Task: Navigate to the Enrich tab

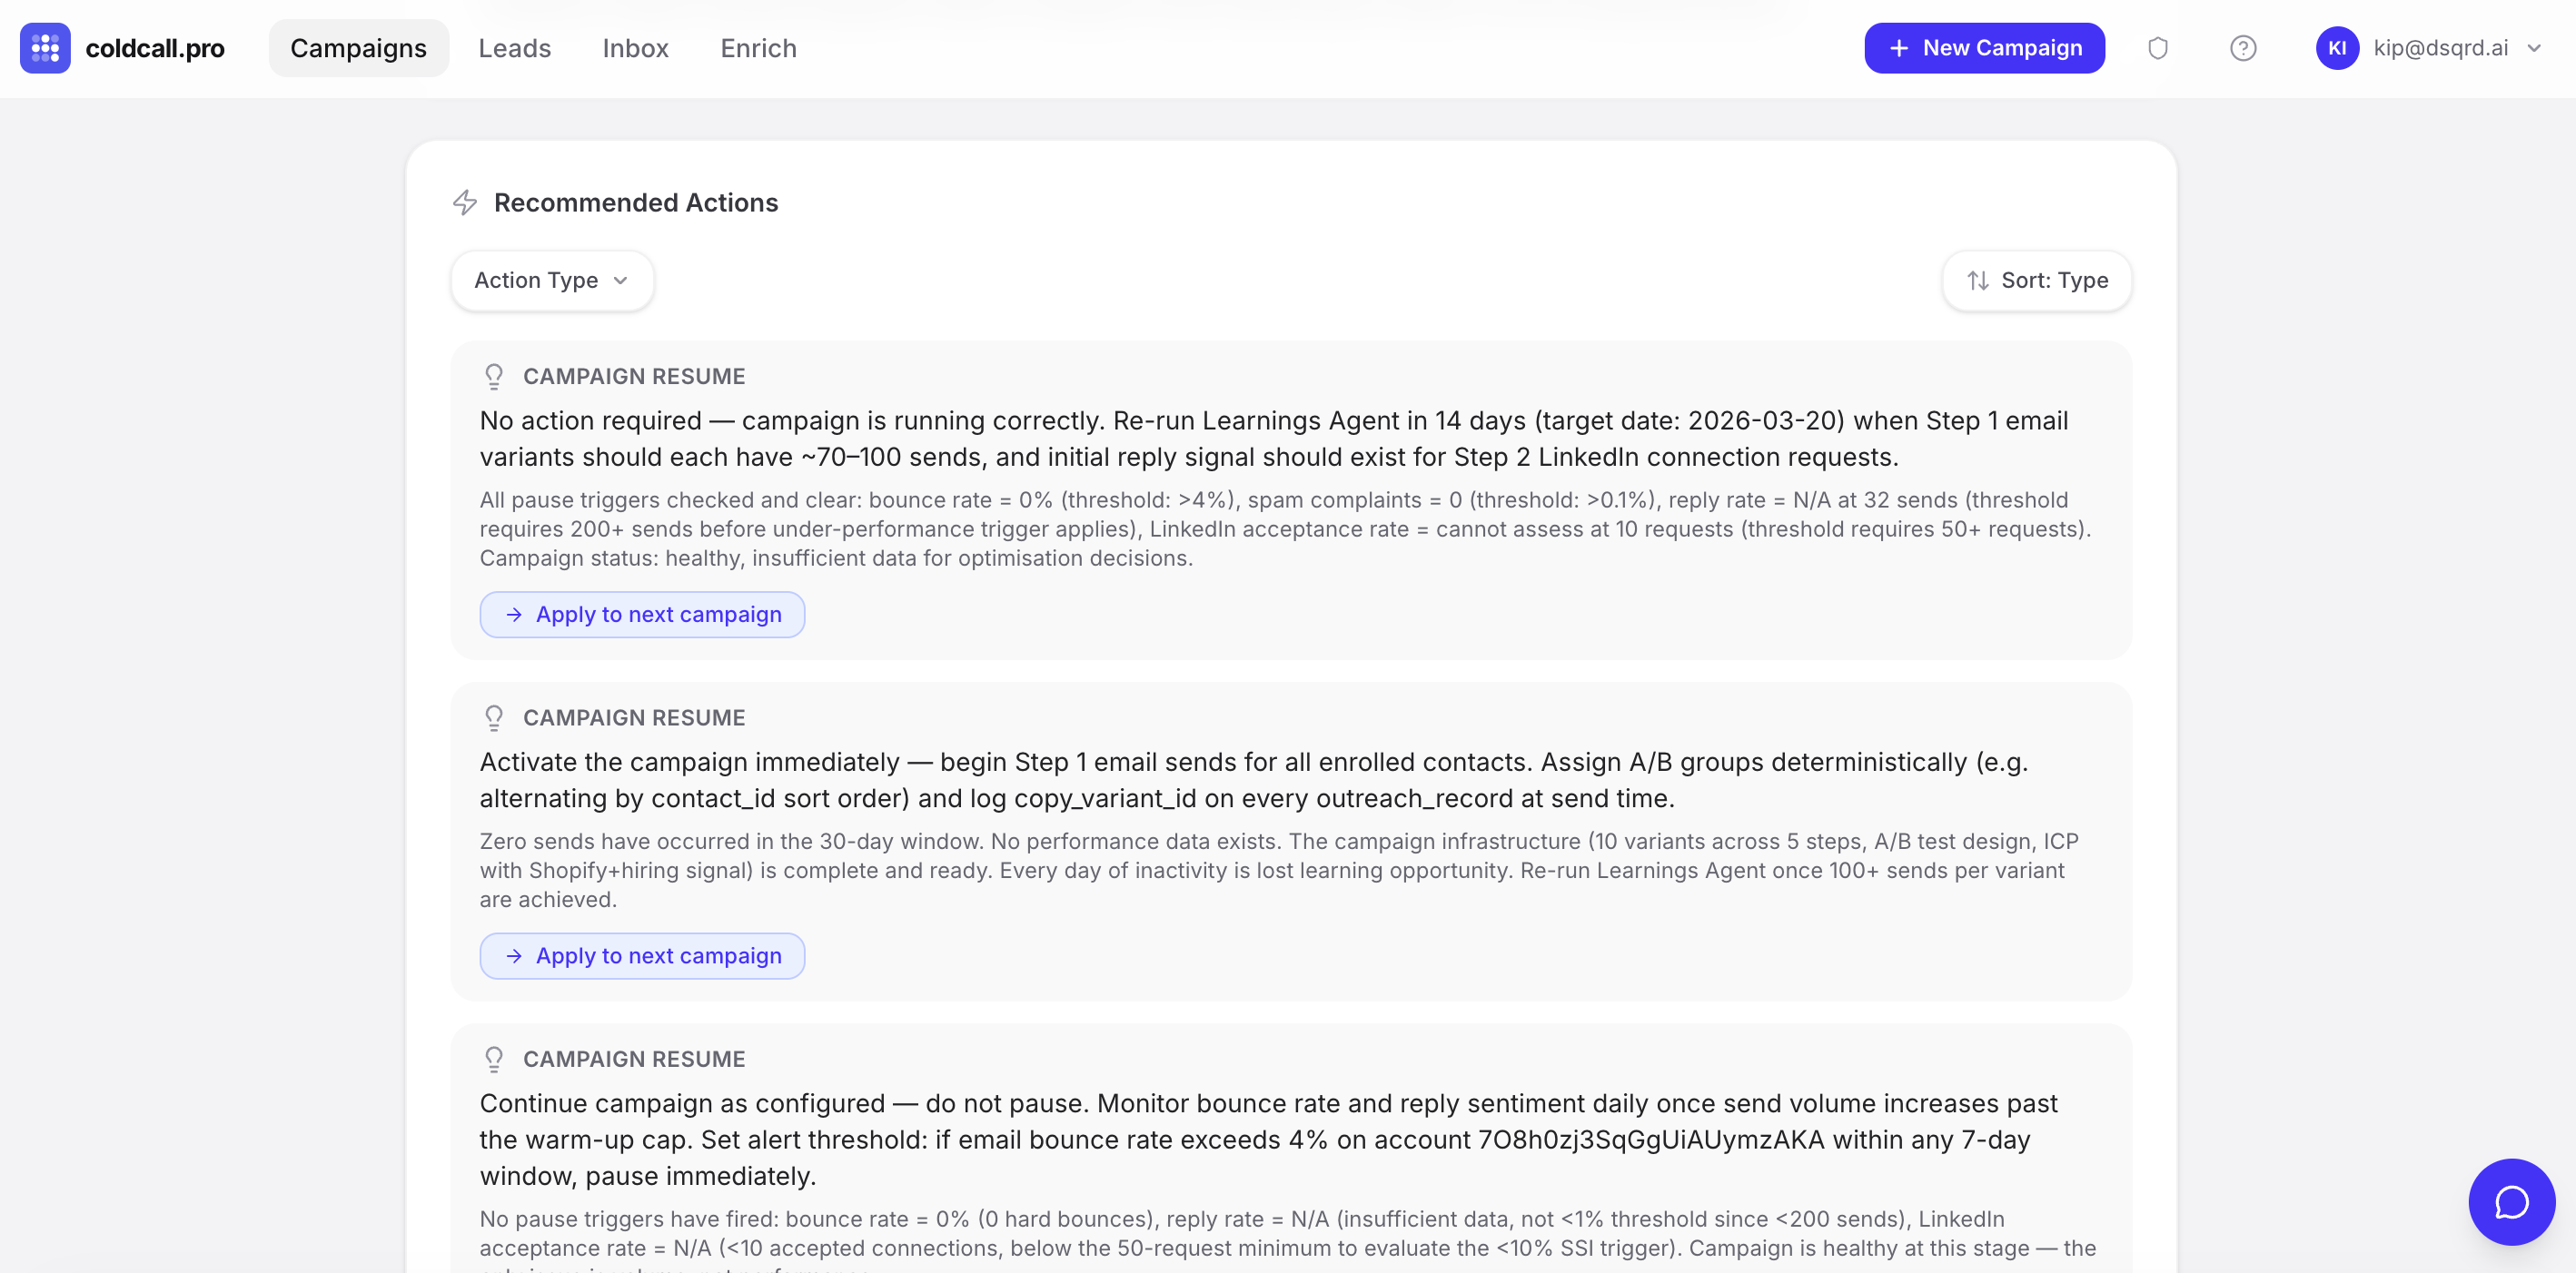Action: 758,48
